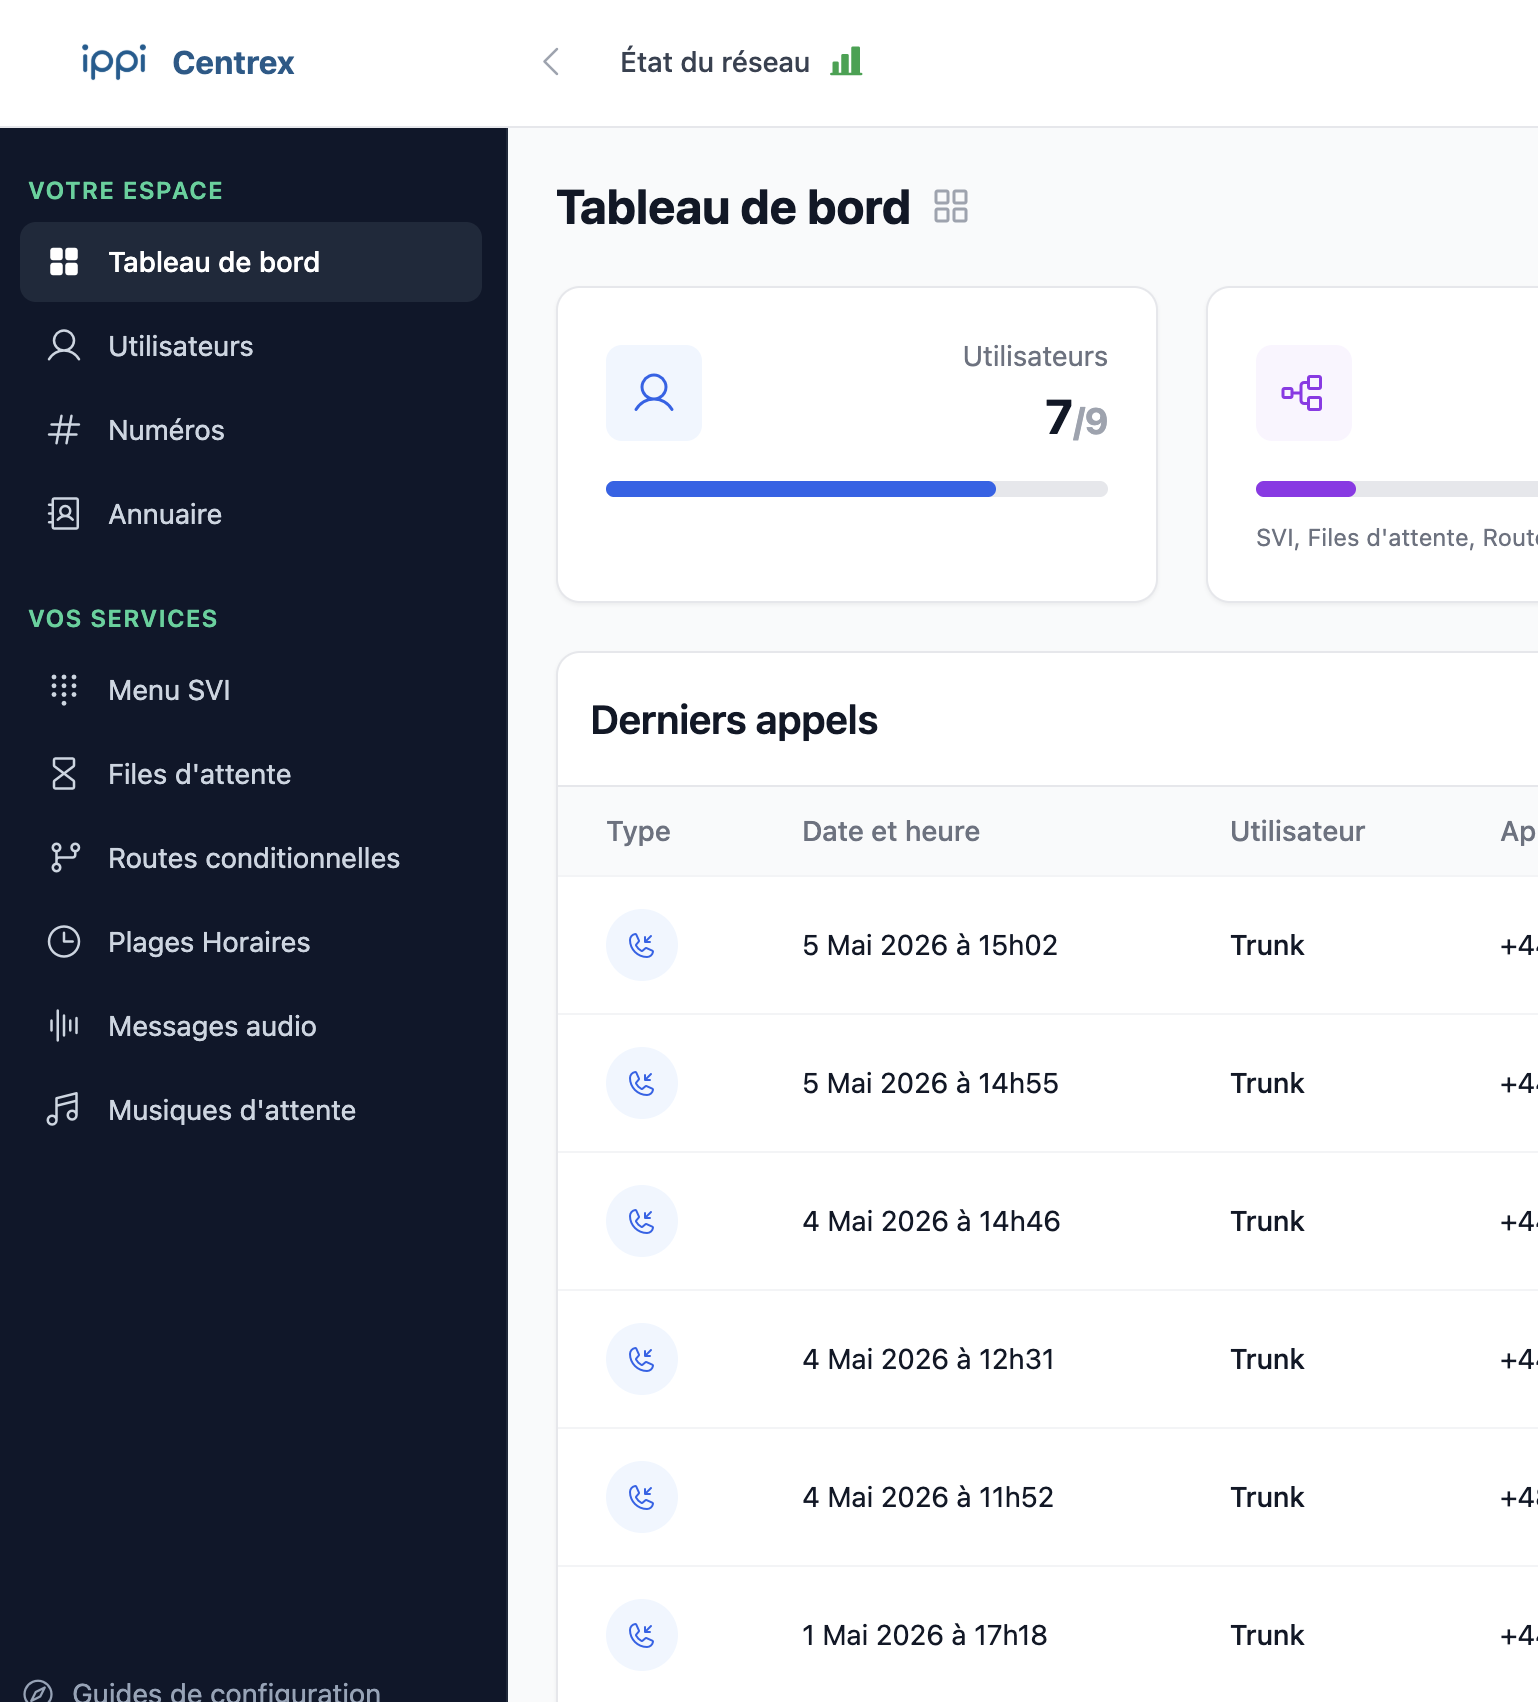1538x1702 pixels.
Task: Open Routes conditionnelles page
Action: point(254,858)
